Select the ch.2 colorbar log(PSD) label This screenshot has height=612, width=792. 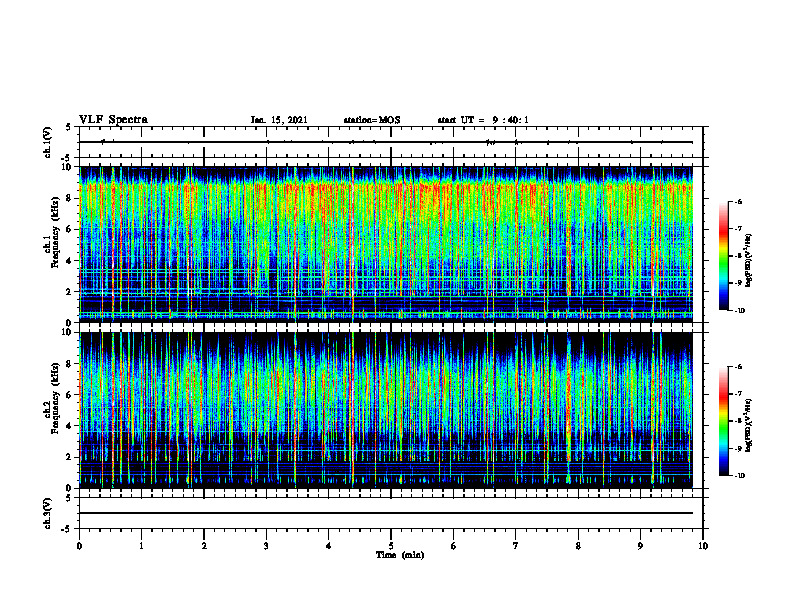tap(749, 425)
